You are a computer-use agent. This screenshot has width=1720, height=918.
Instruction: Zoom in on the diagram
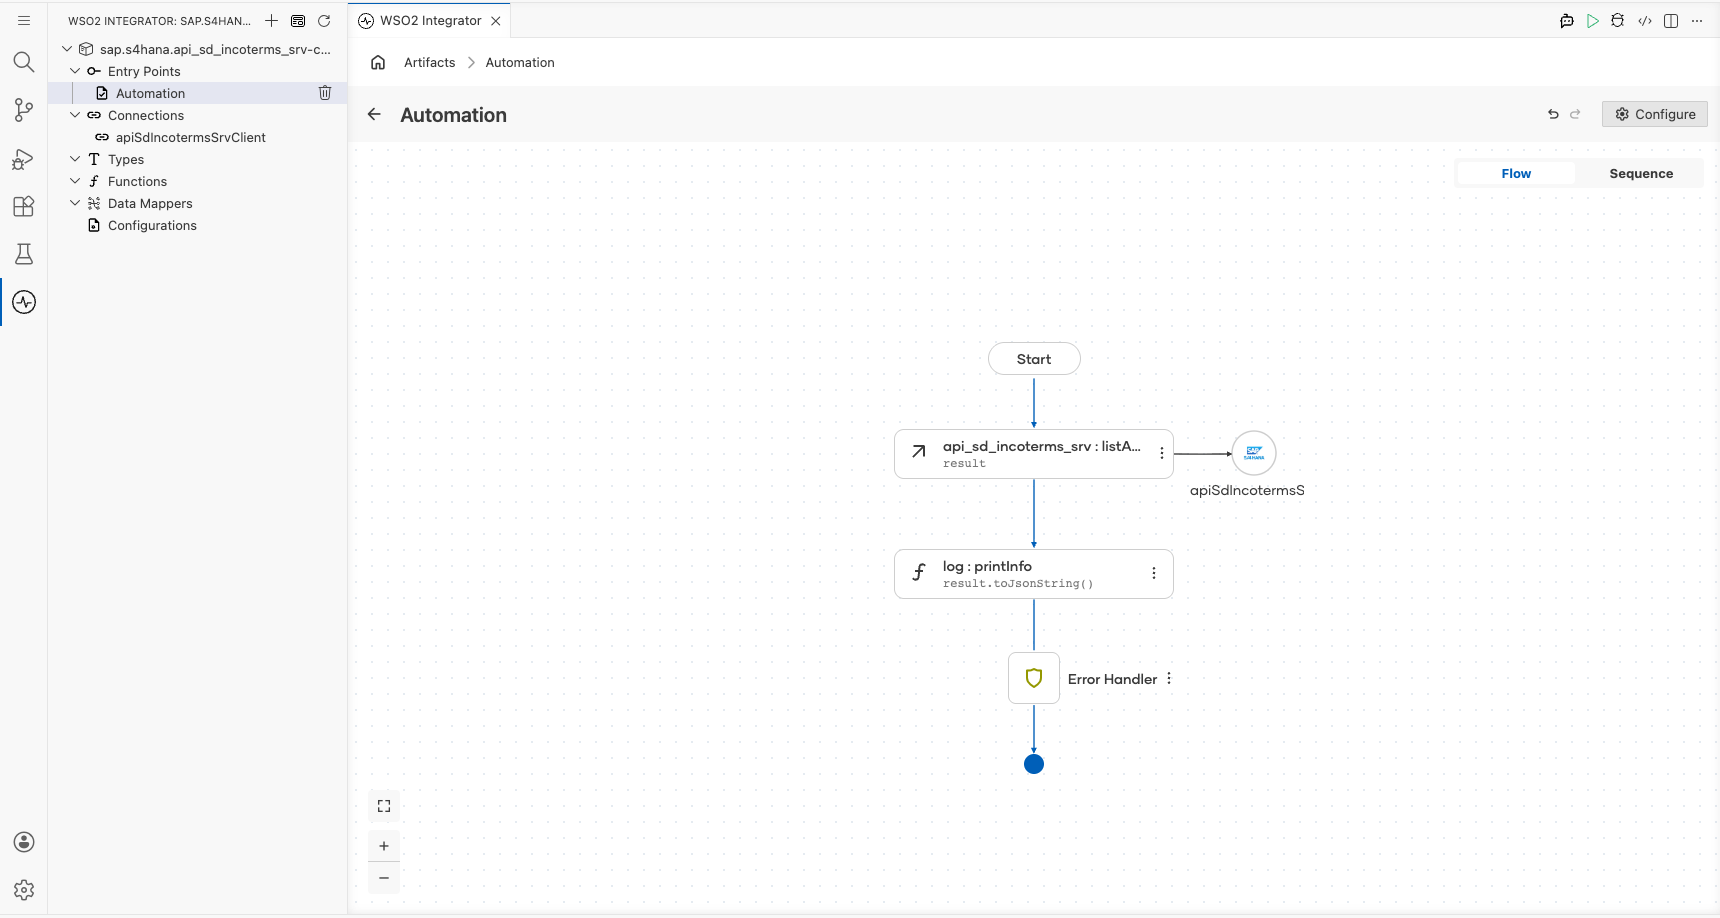pos(384,846)
